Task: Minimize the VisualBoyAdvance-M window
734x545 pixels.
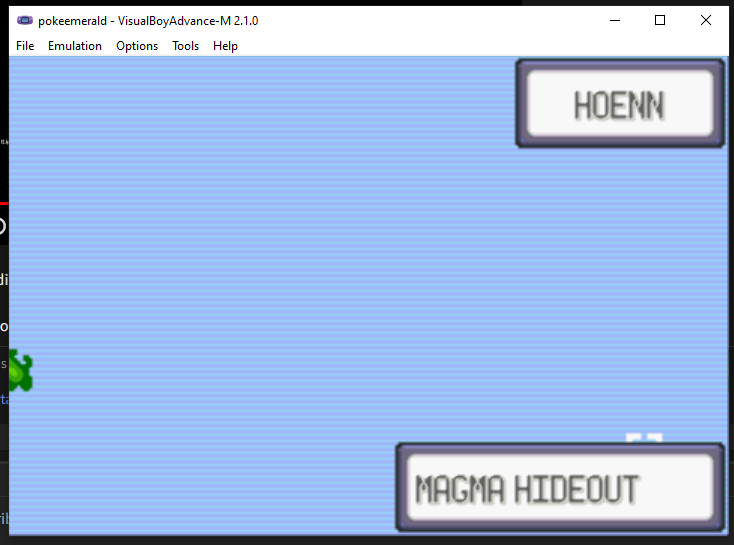Action: tap(614, 20)
